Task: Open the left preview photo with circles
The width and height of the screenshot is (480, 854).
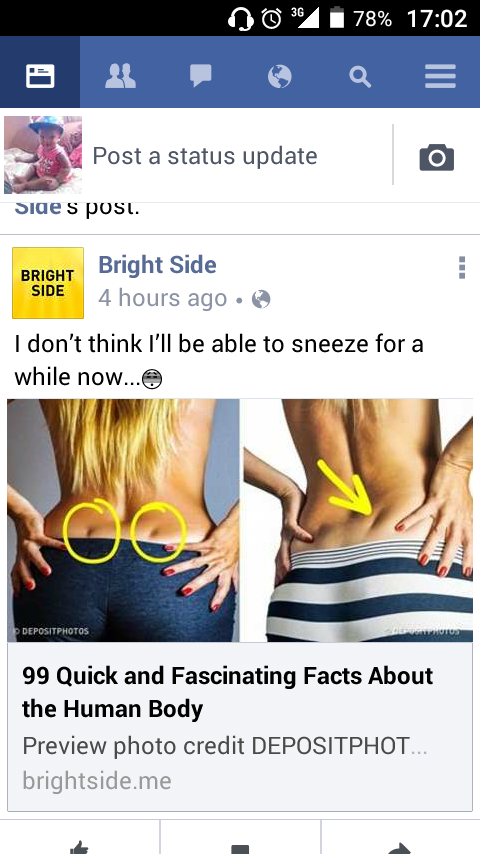Action: click(x=123, y=520)
